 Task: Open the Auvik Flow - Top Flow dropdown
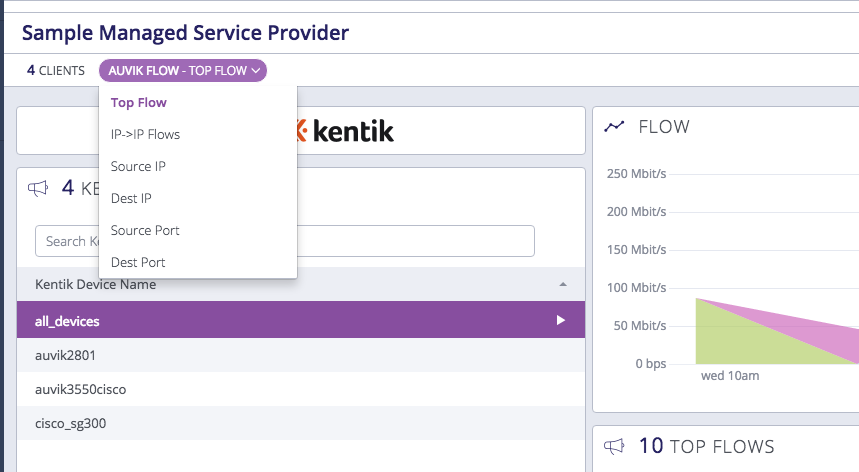pyautogui.click(x=182, y=71)
